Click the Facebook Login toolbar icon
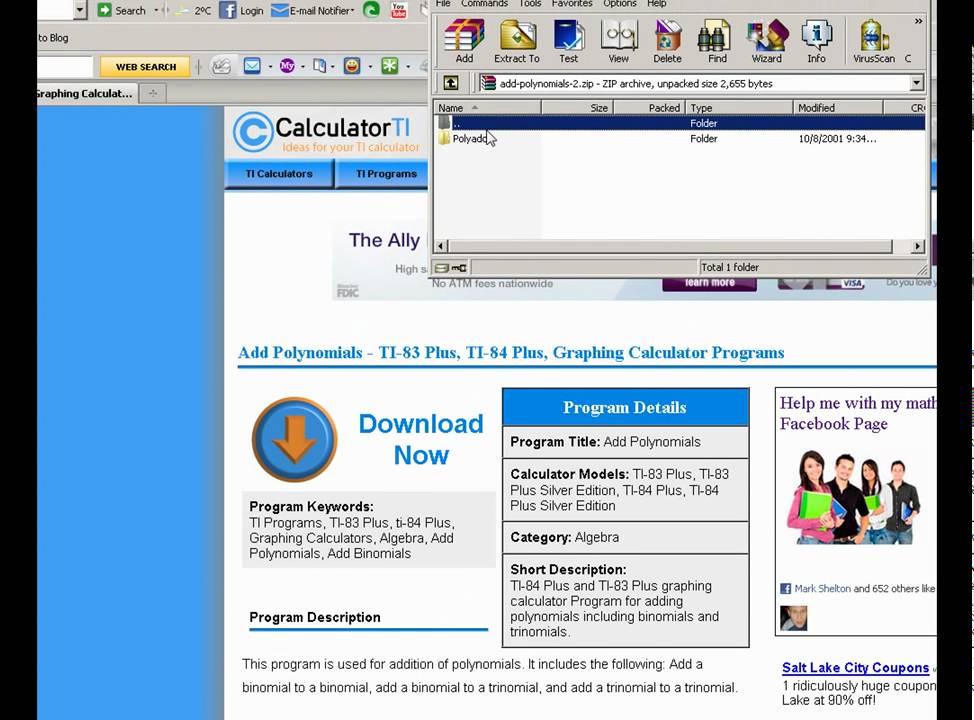 point(242,11)
